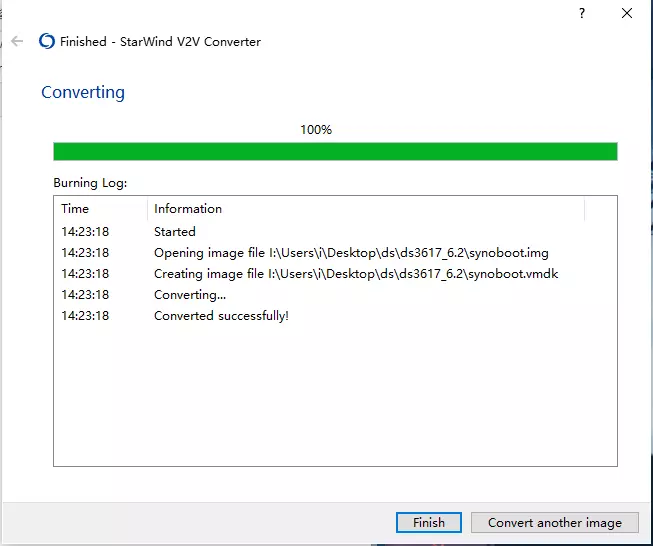Click the timestamp beside "Converted successfully!"

click(85, 316)
